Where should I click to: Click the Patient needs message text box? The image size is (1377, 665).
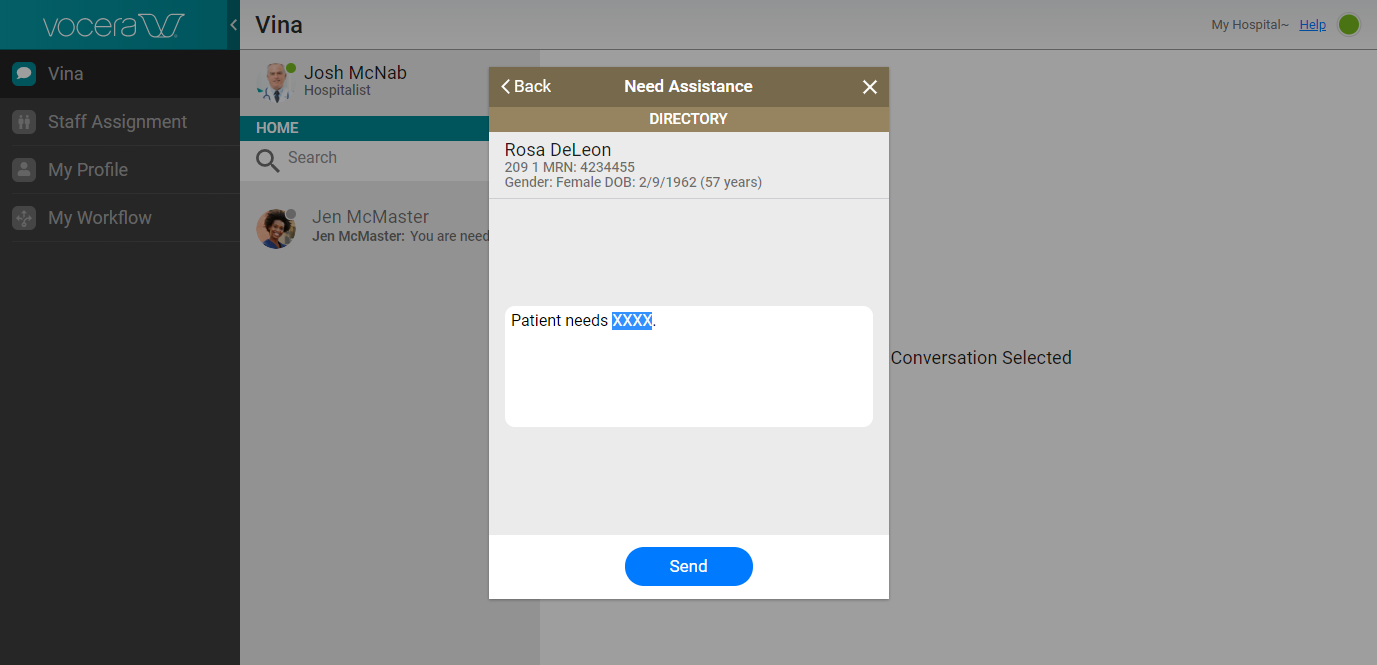point(688,366)
